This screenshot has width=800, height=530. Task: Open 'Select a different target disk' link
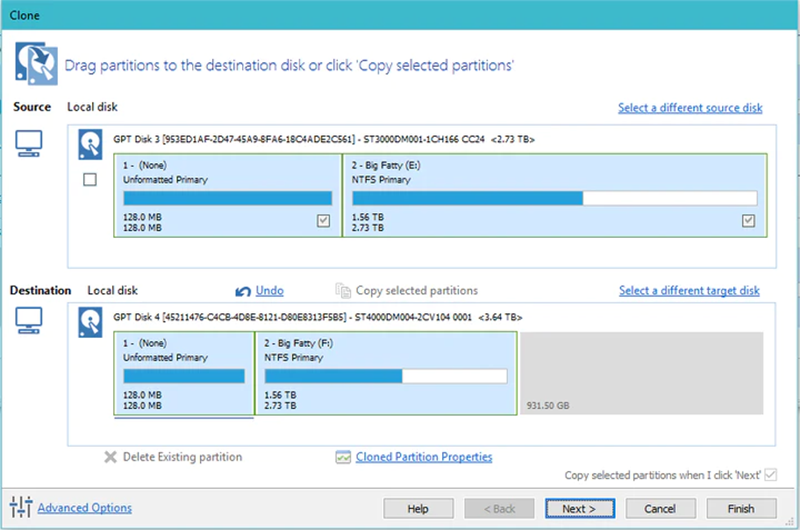coord(689,291)
